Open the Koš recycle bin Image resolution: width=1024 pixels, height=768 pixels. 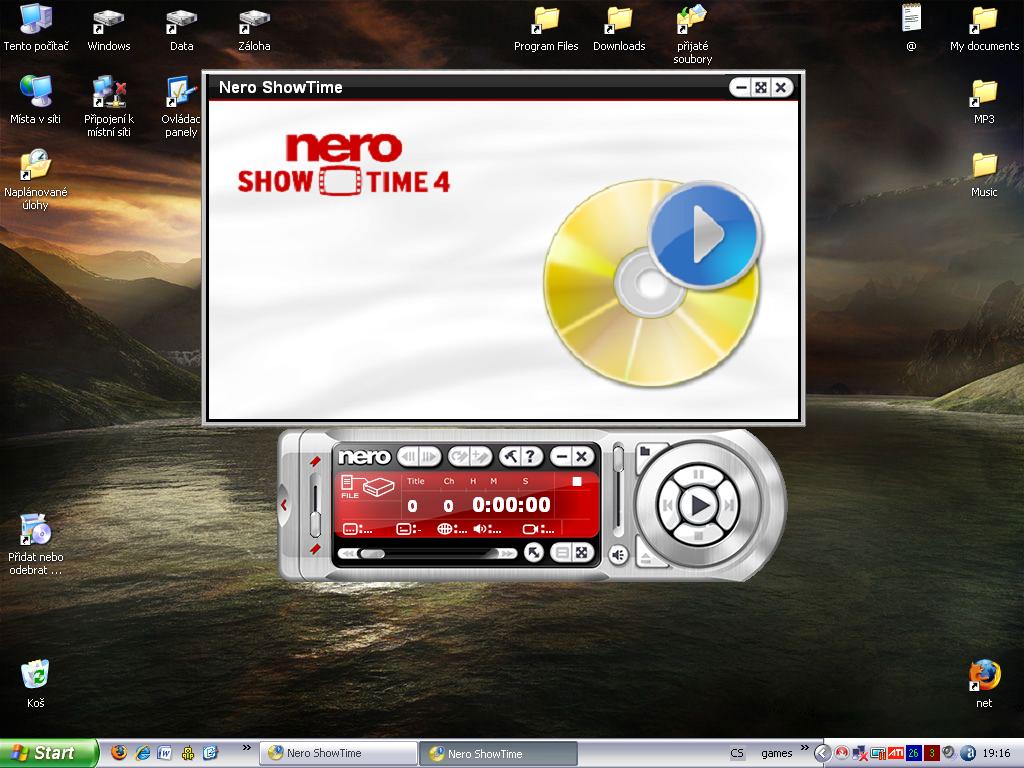(35, 683)
